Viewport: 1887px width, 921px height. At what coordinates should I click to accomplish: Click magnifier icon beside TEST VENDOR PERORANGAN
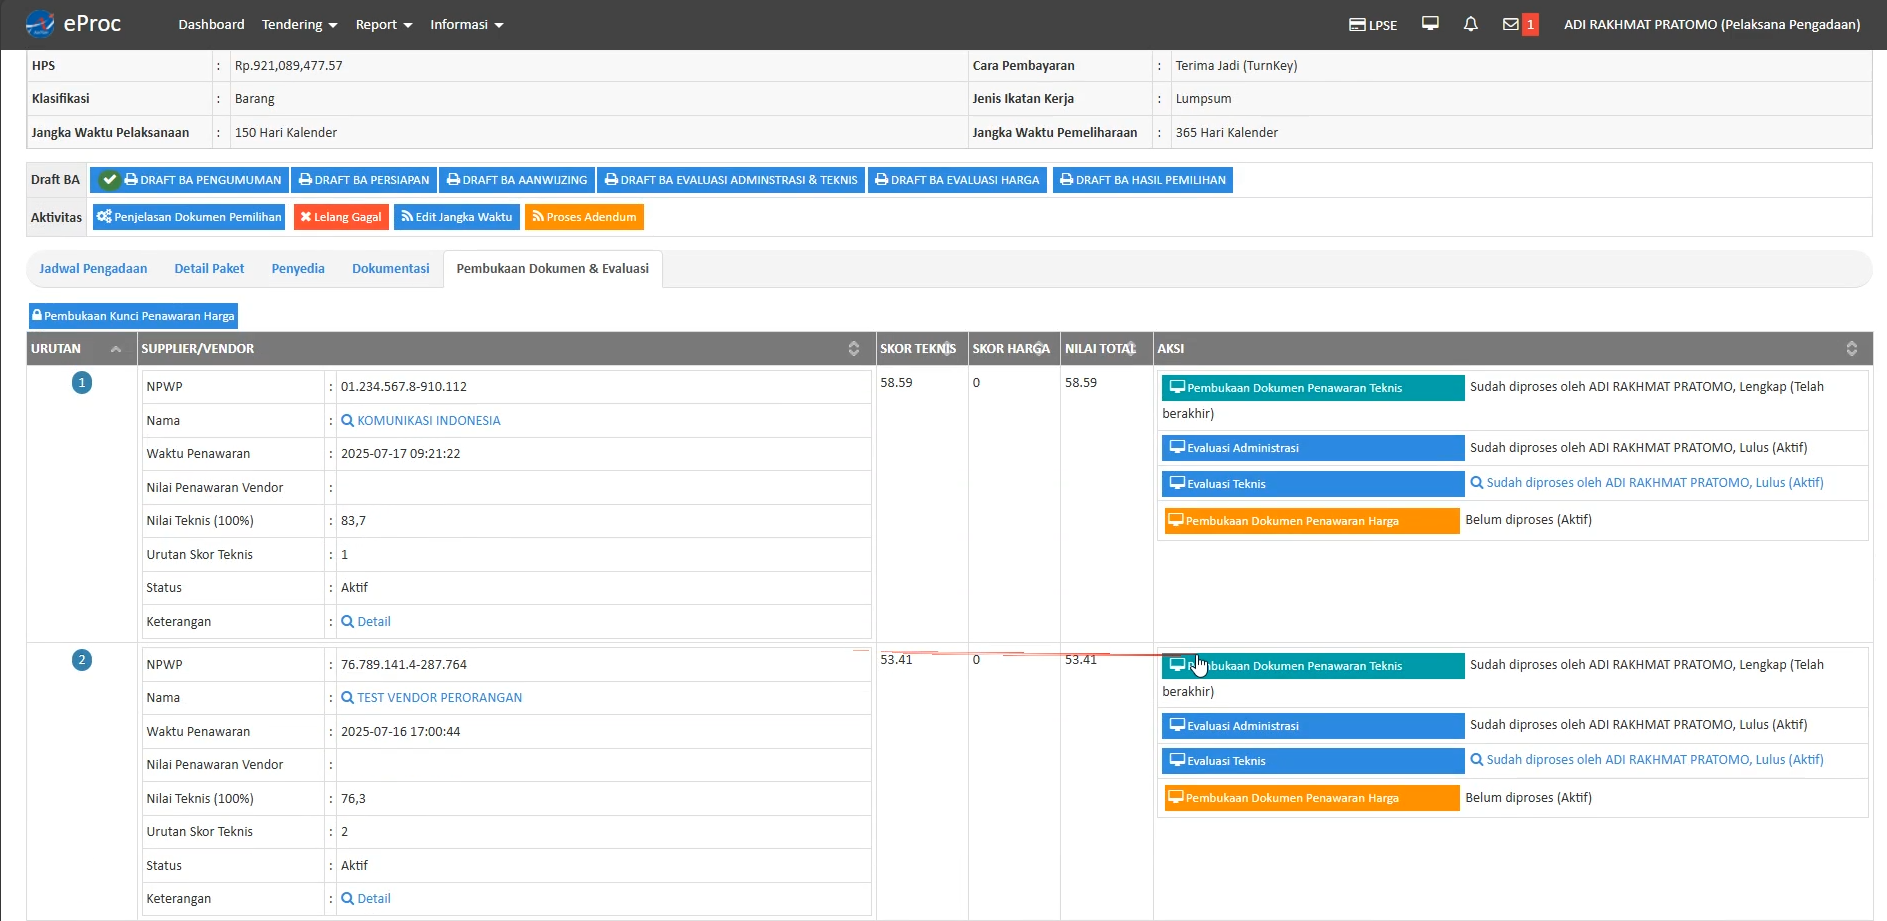pyautogui.click(x=347, y=698)
